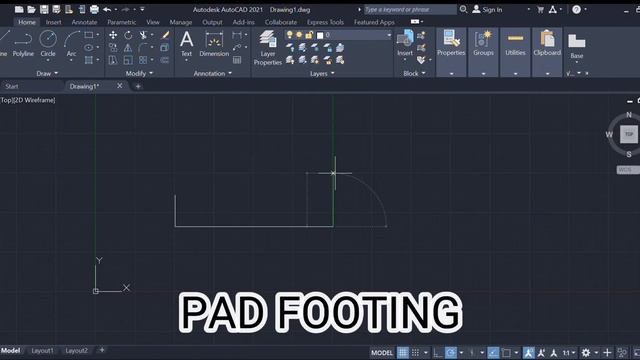Open annotation scale 1:1 dropdown
640x360 pixels.
pos(569,353)
